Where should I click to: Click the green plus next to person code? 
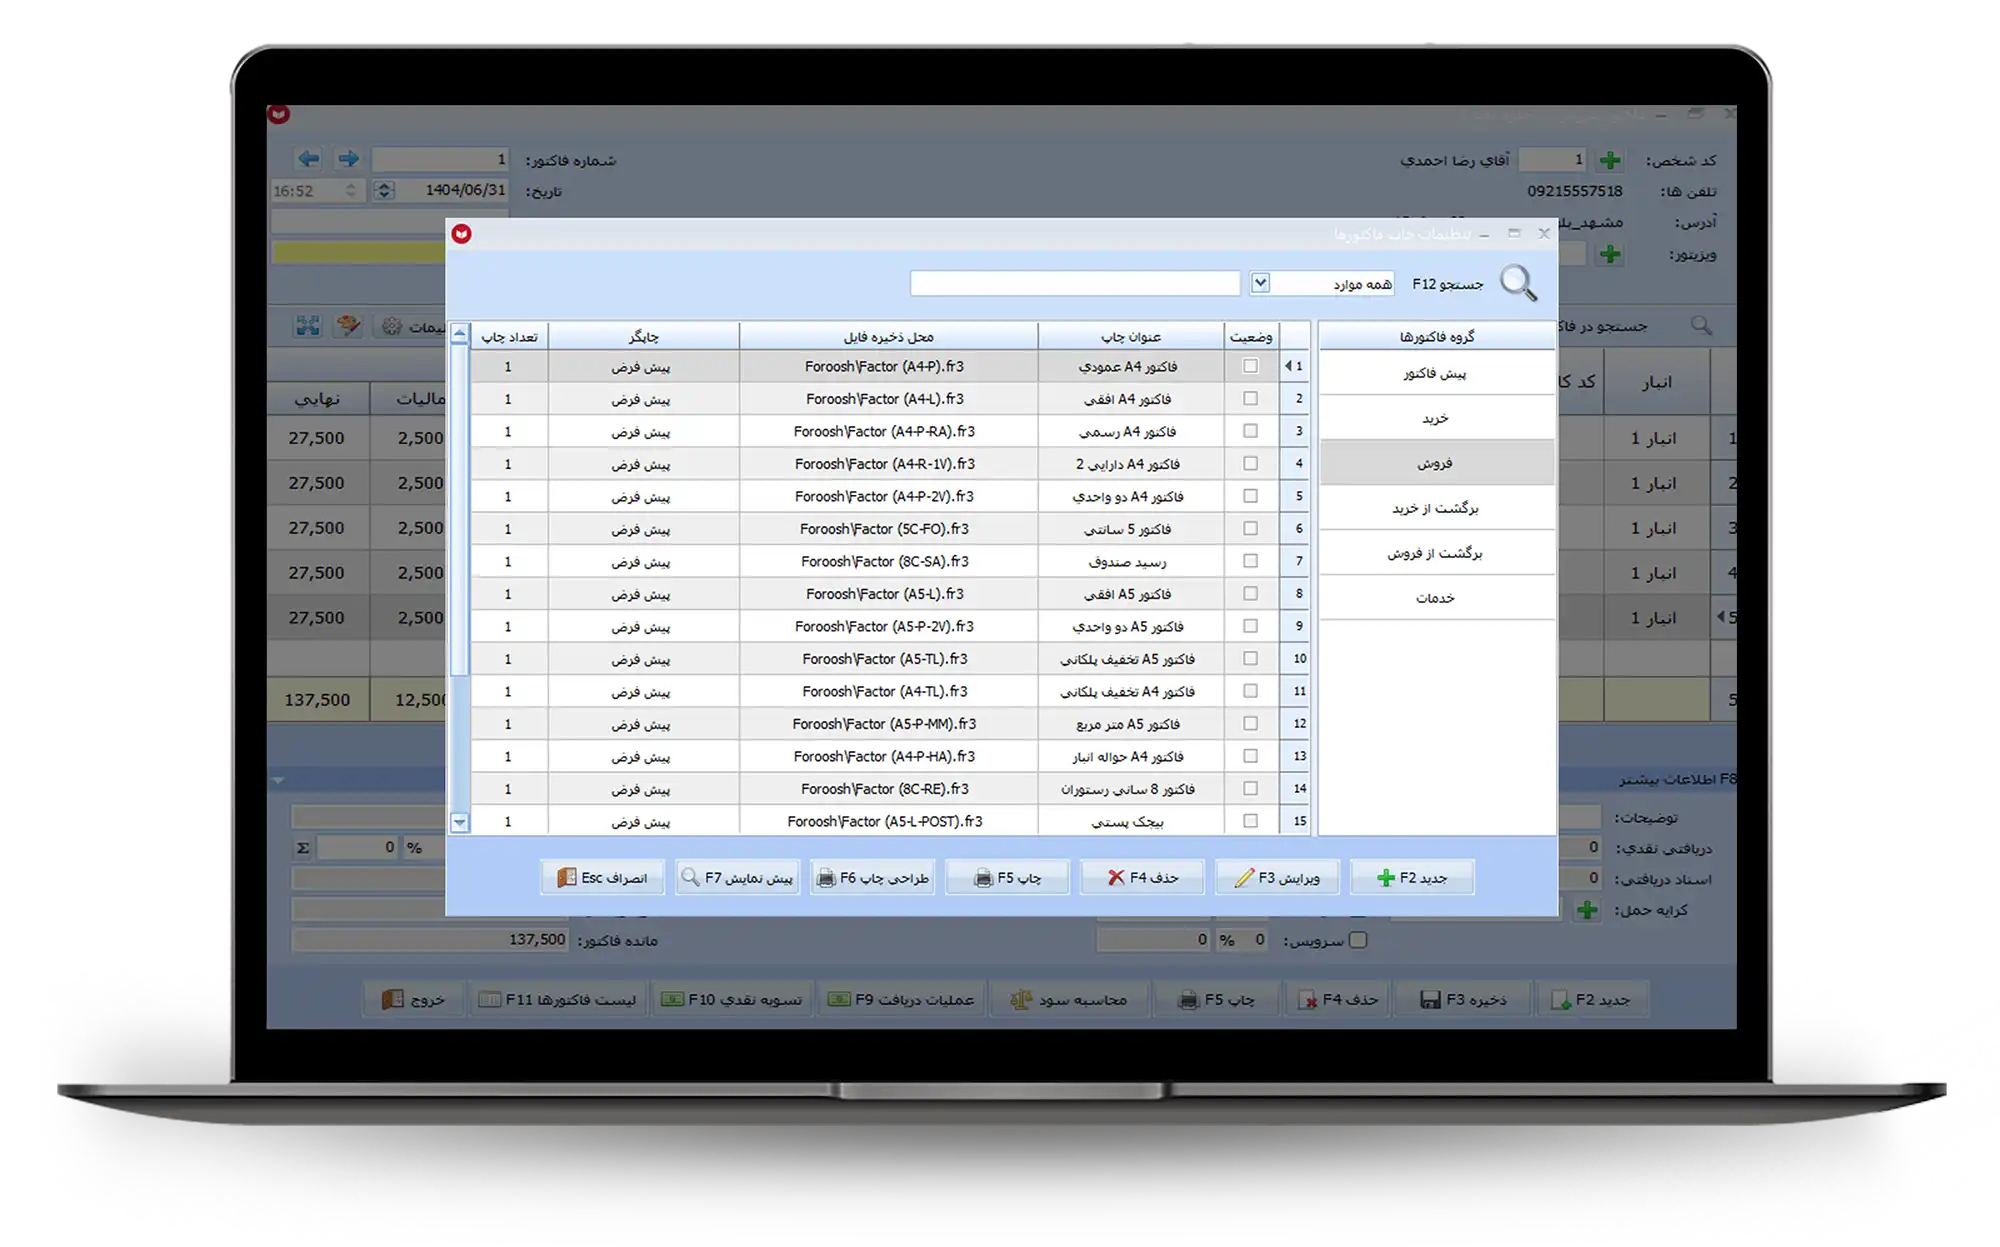point(1610,160)
